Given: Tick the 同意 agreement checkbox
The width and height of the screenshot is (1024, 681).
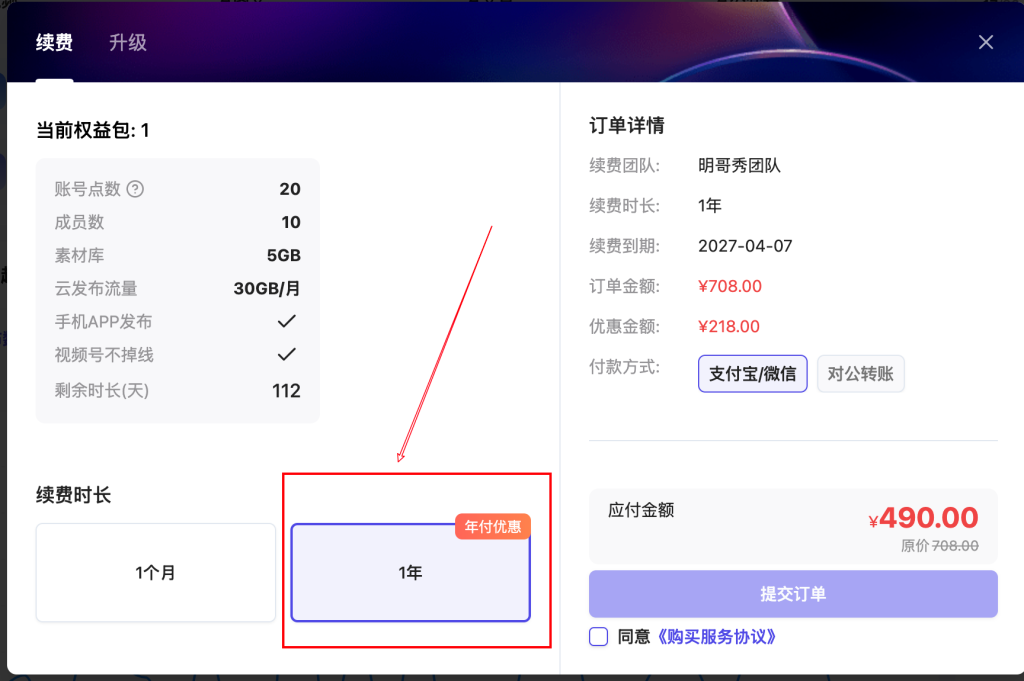Looking at the screenshot, I should (x=598, y=636).
